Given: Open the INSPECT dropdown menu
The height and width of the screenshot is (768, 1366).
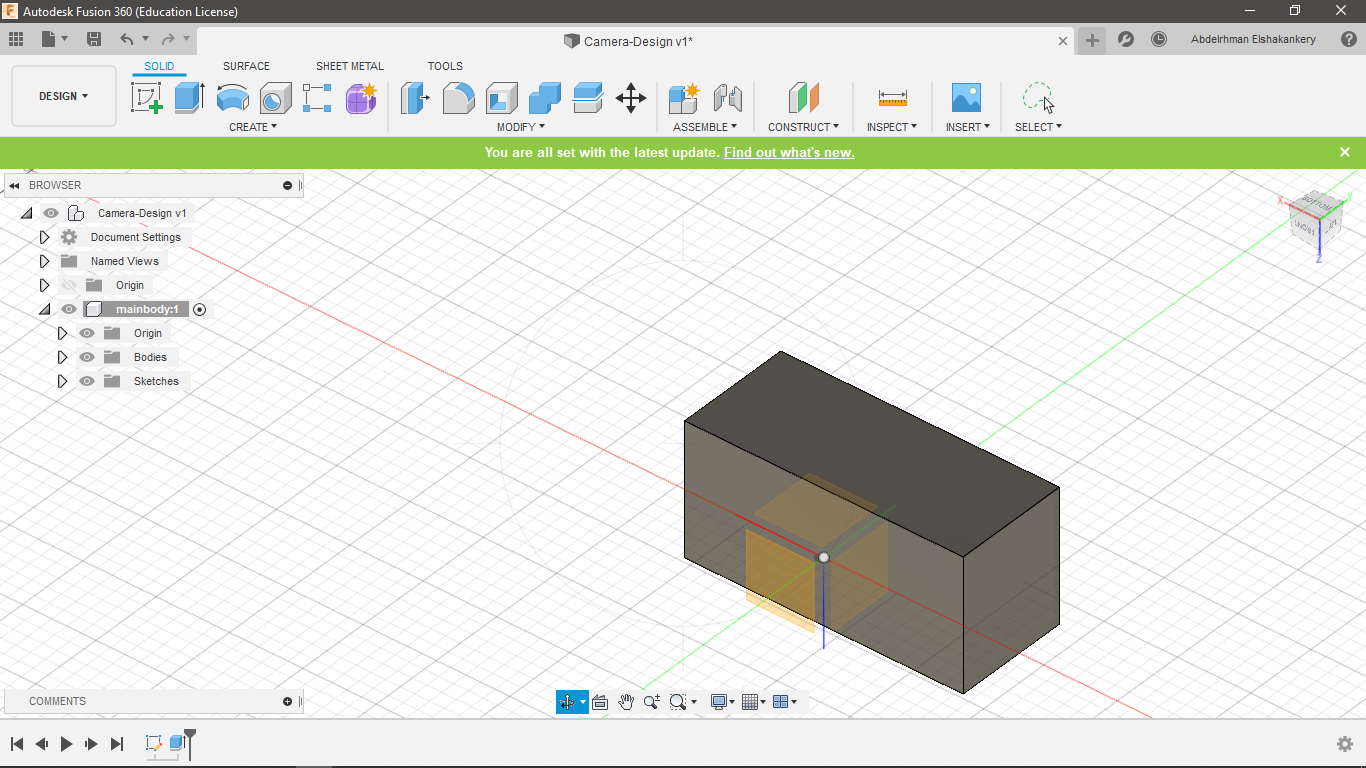Looking at the screenshot, I should pyautogui.click(x=892, y=127).
